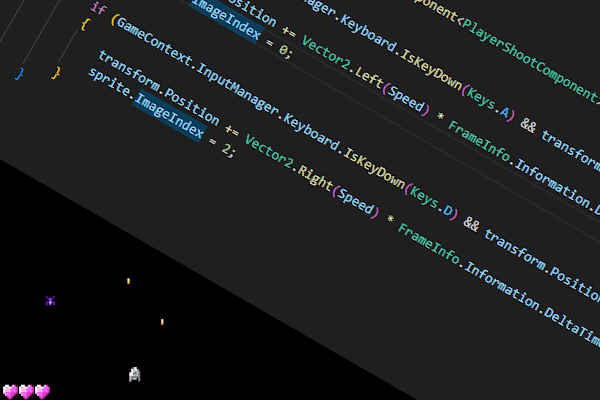Click the yellow opening brace under if

click(x=85, y=24)
